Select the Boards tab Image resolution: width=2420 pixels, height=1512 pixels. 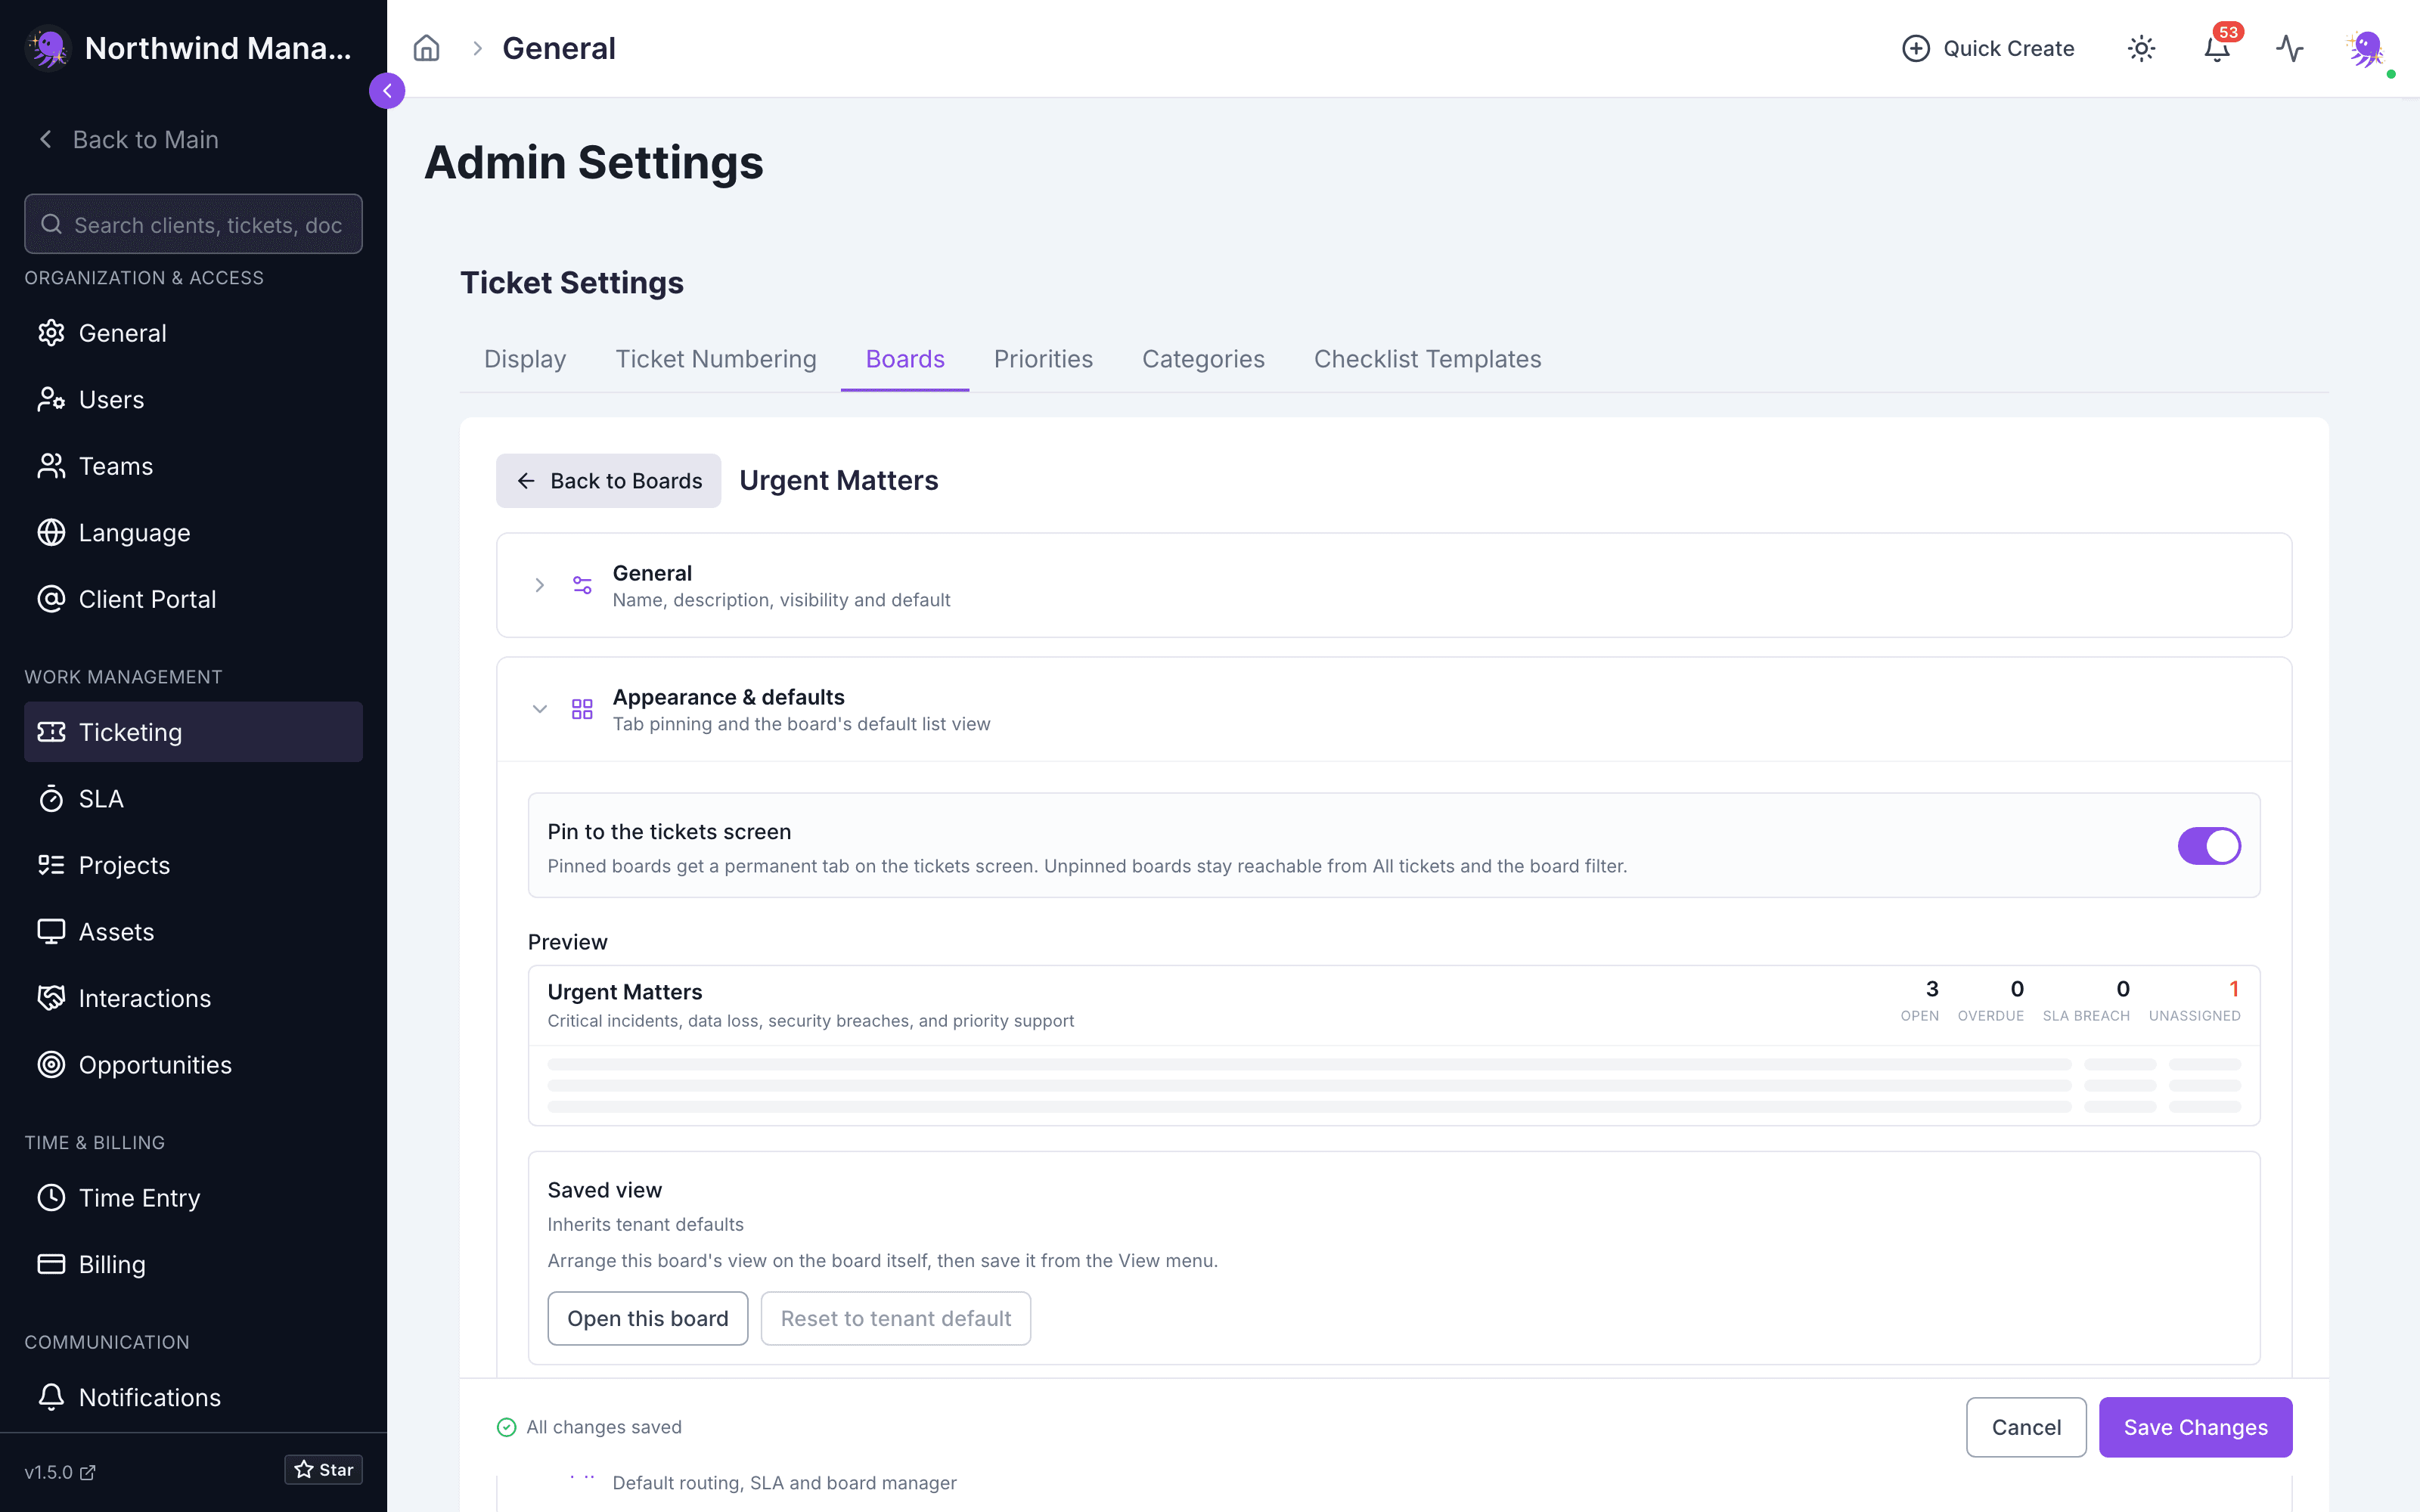point(905,359)
